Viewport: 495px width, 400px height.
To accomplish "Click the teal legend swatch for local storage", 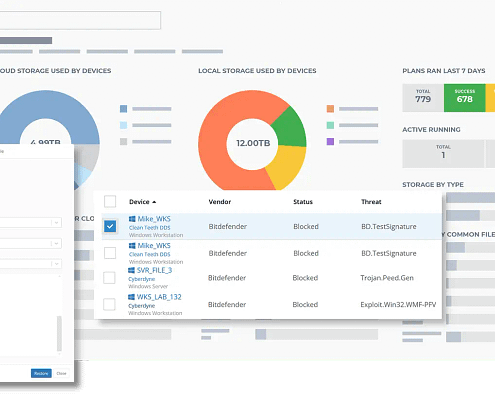I will (x=330, y=125).
